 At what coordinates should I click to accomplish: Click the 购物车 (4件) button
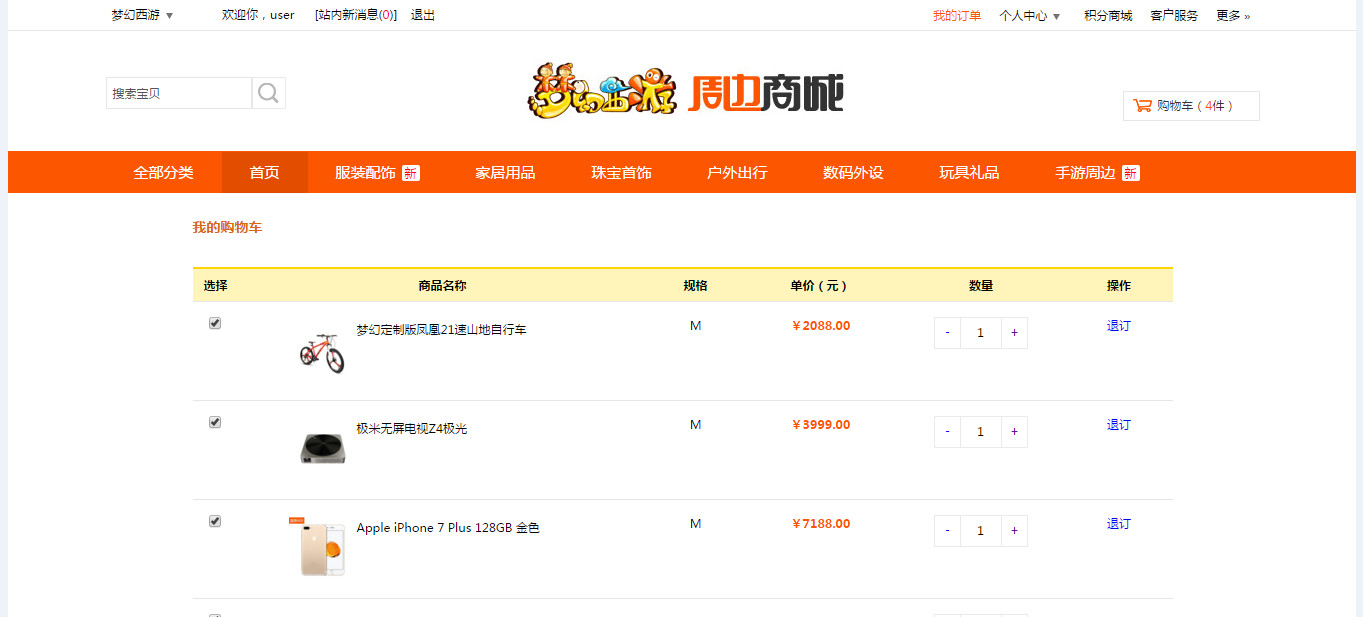point(1191,106)
